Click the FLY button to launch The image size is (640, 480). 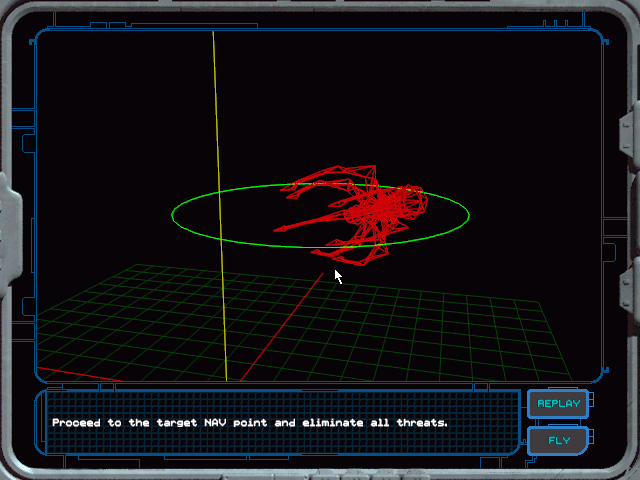coord(558,440)
